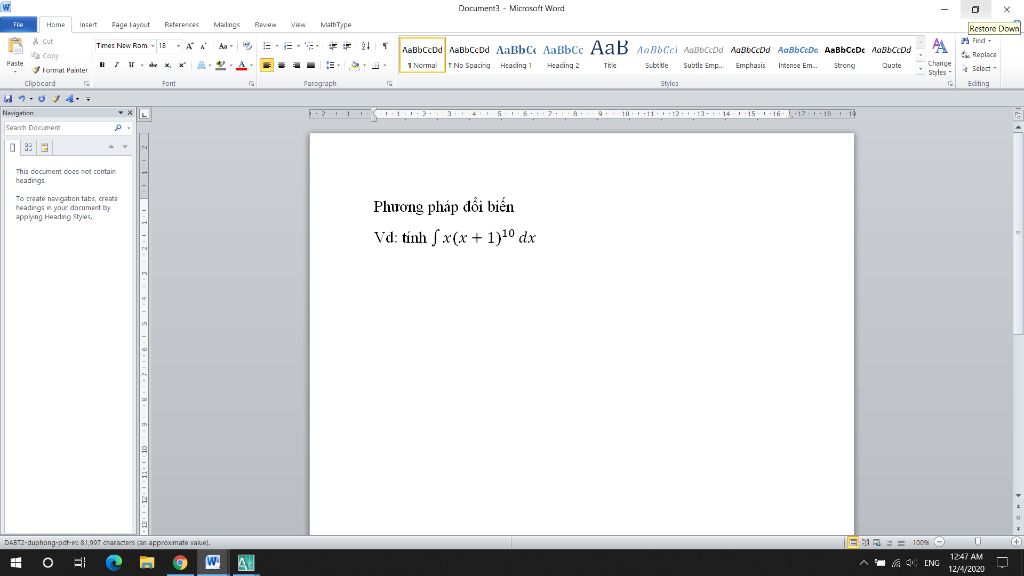
Task: Grow the font size
Action: point(189,46)
